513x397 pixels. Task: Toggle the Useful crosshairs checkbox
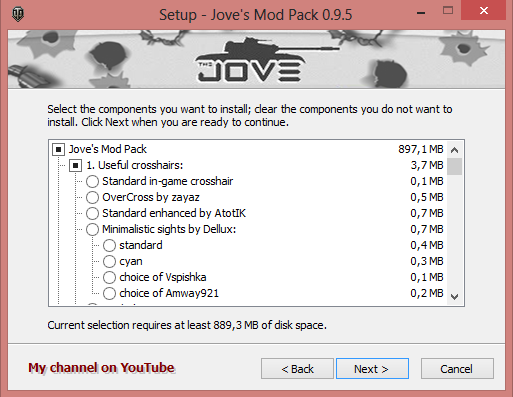pyautogui.click(x=75, y=165)
